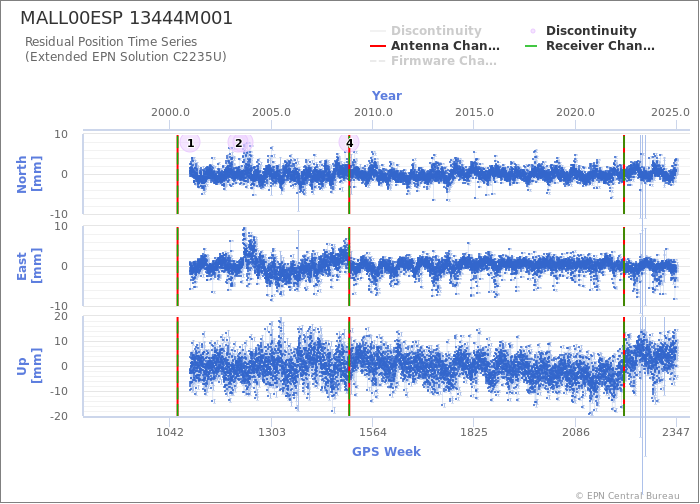
Task: Click the 2010.0 year tick label
Action: click(373, 112)
